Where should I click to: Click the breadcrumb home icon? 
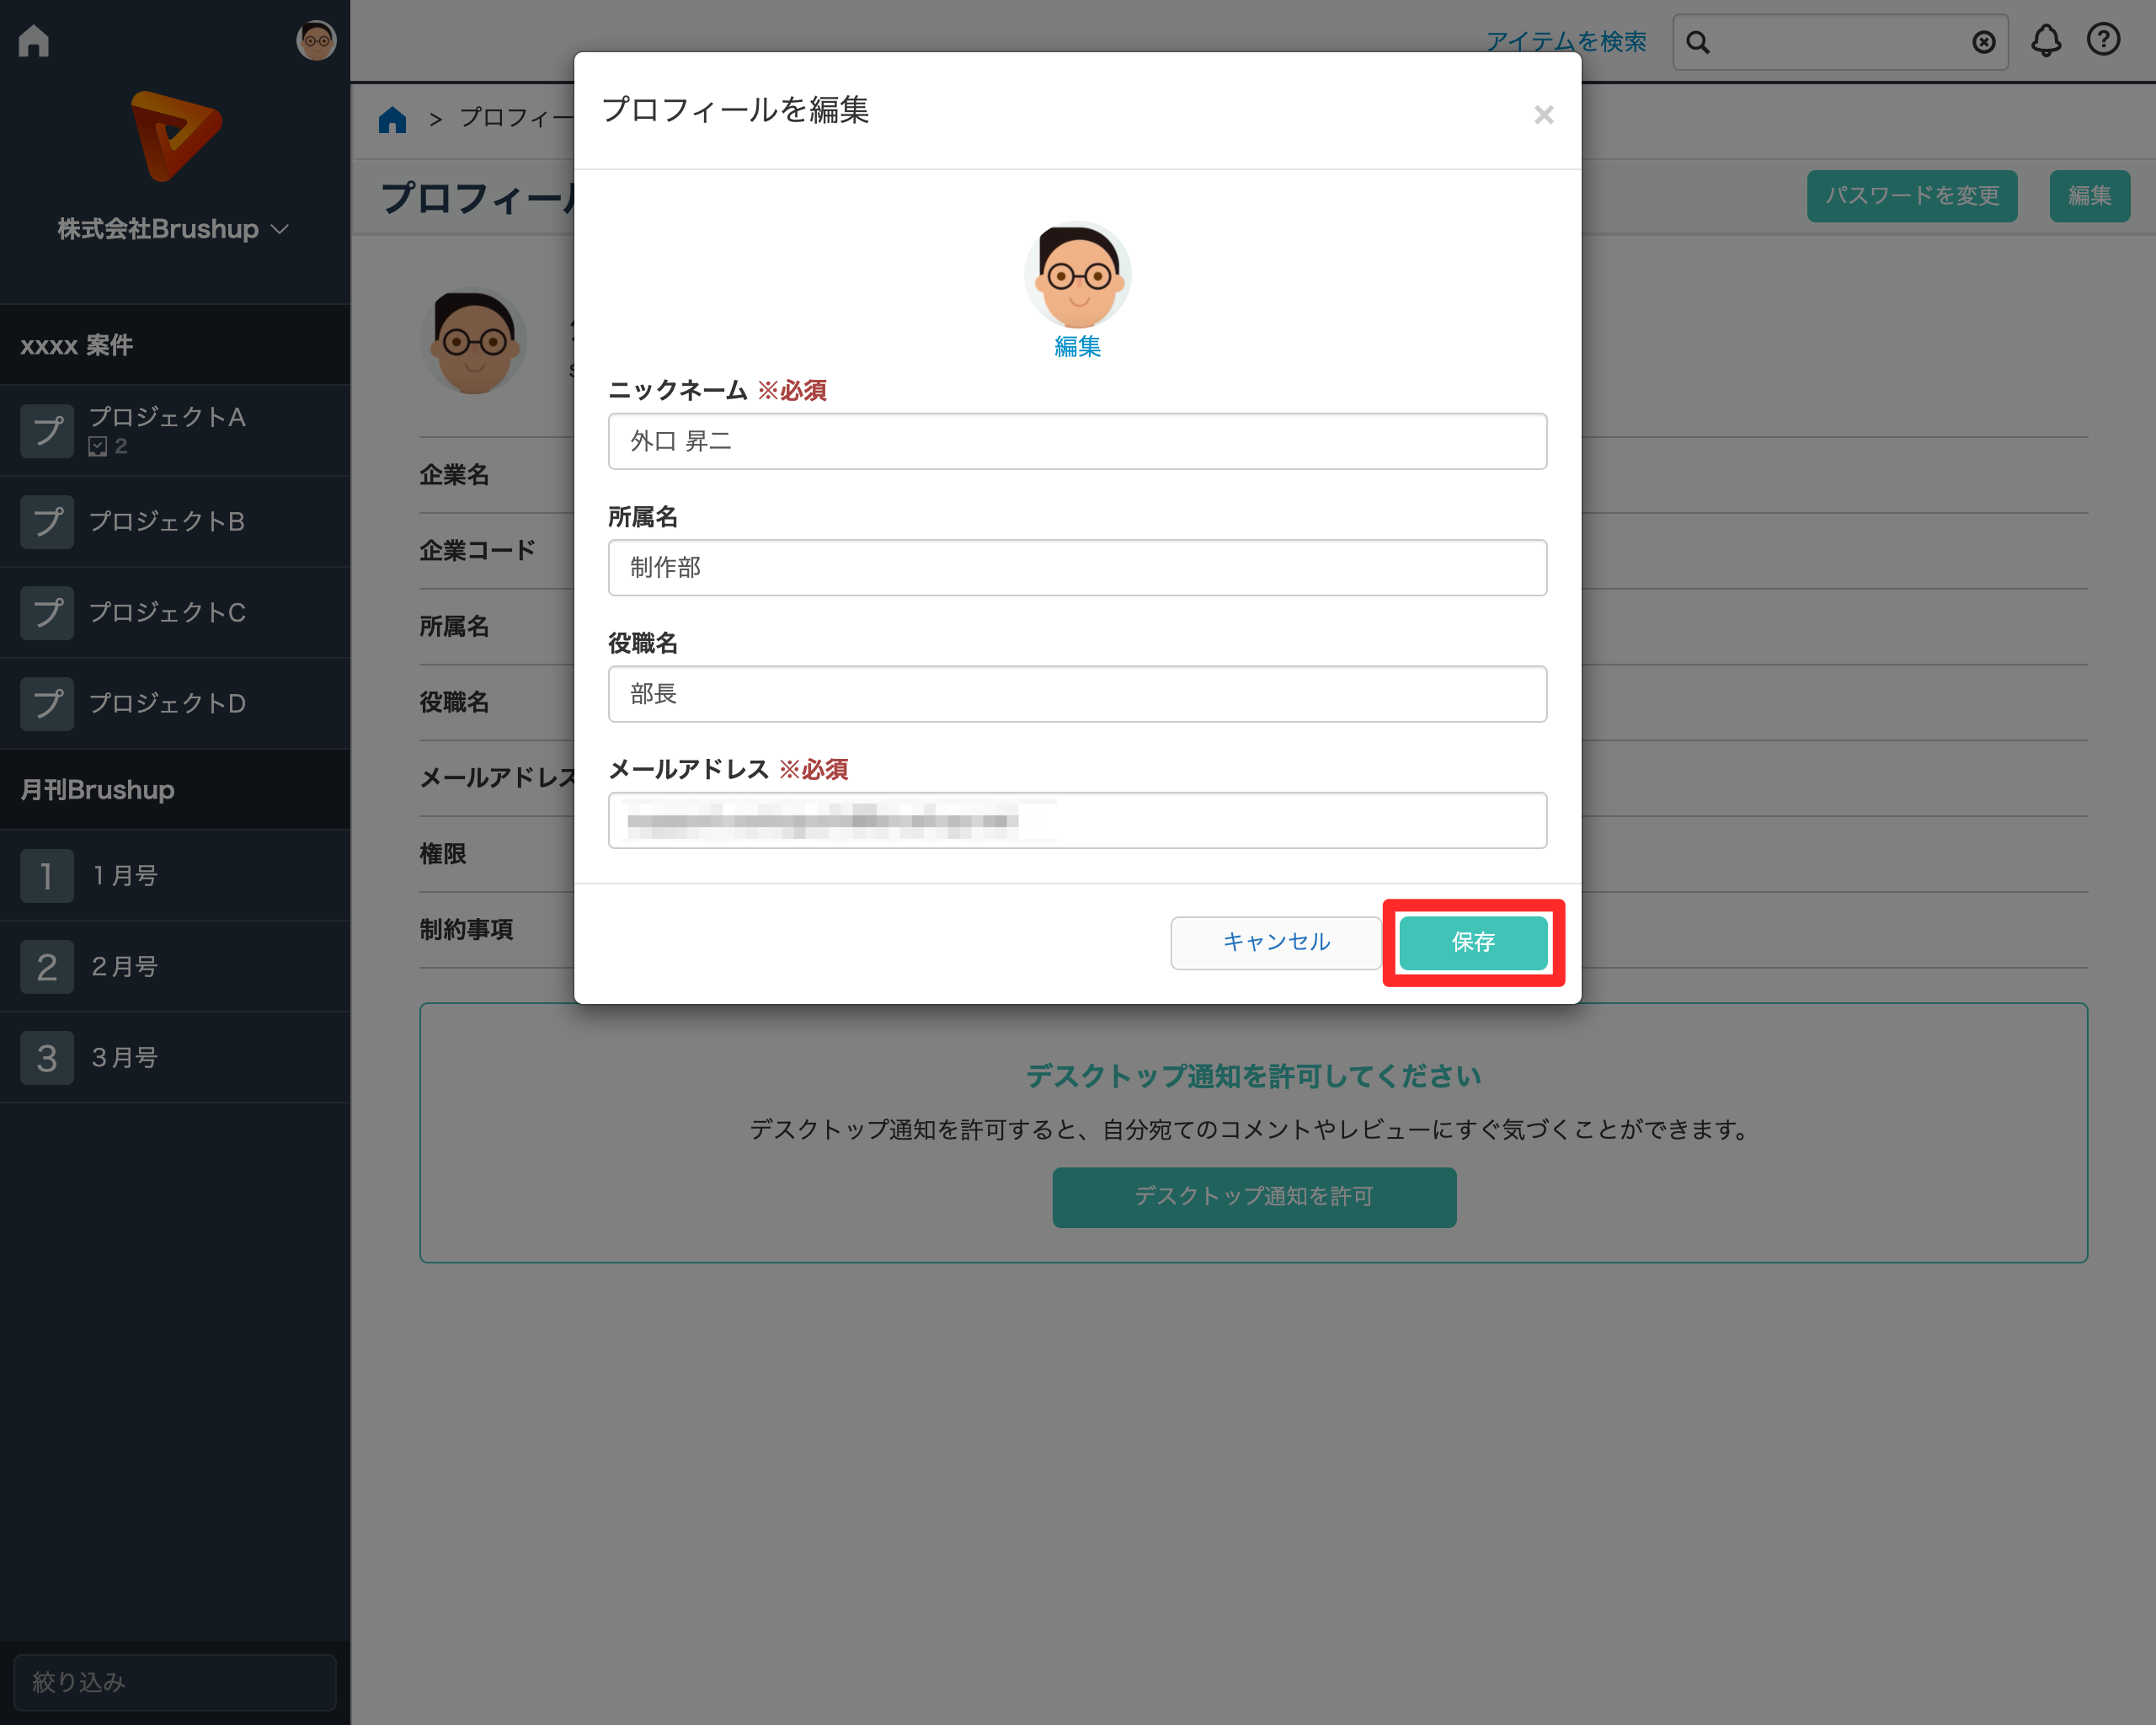pos(392,119)
